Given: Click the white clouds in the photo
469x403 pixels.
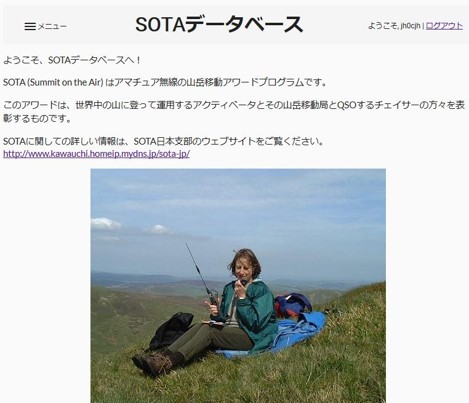Looking at the screenshot, I should 132,227.
